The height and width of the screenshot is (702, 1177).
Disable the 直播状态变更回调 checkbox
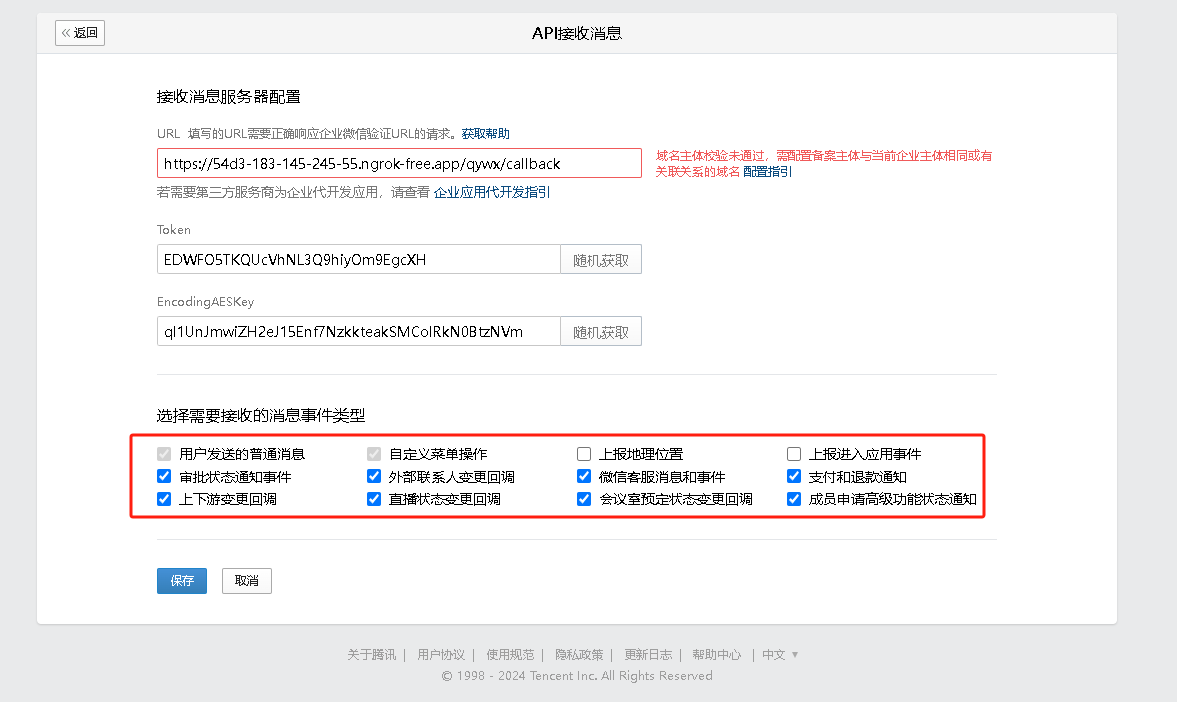(374, 499)
